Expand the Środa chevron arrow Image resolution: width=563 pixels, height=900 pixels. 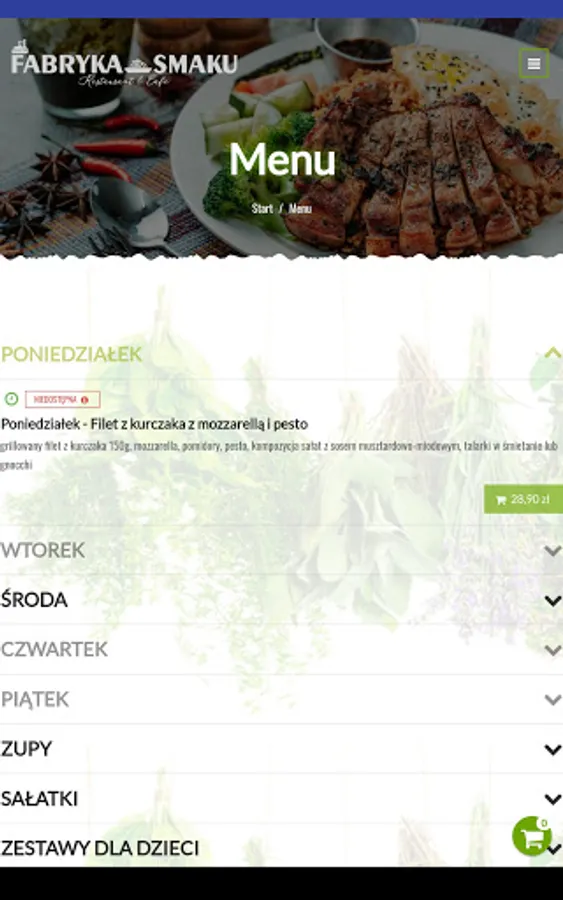pyautogui.click(x=553, y=600)
